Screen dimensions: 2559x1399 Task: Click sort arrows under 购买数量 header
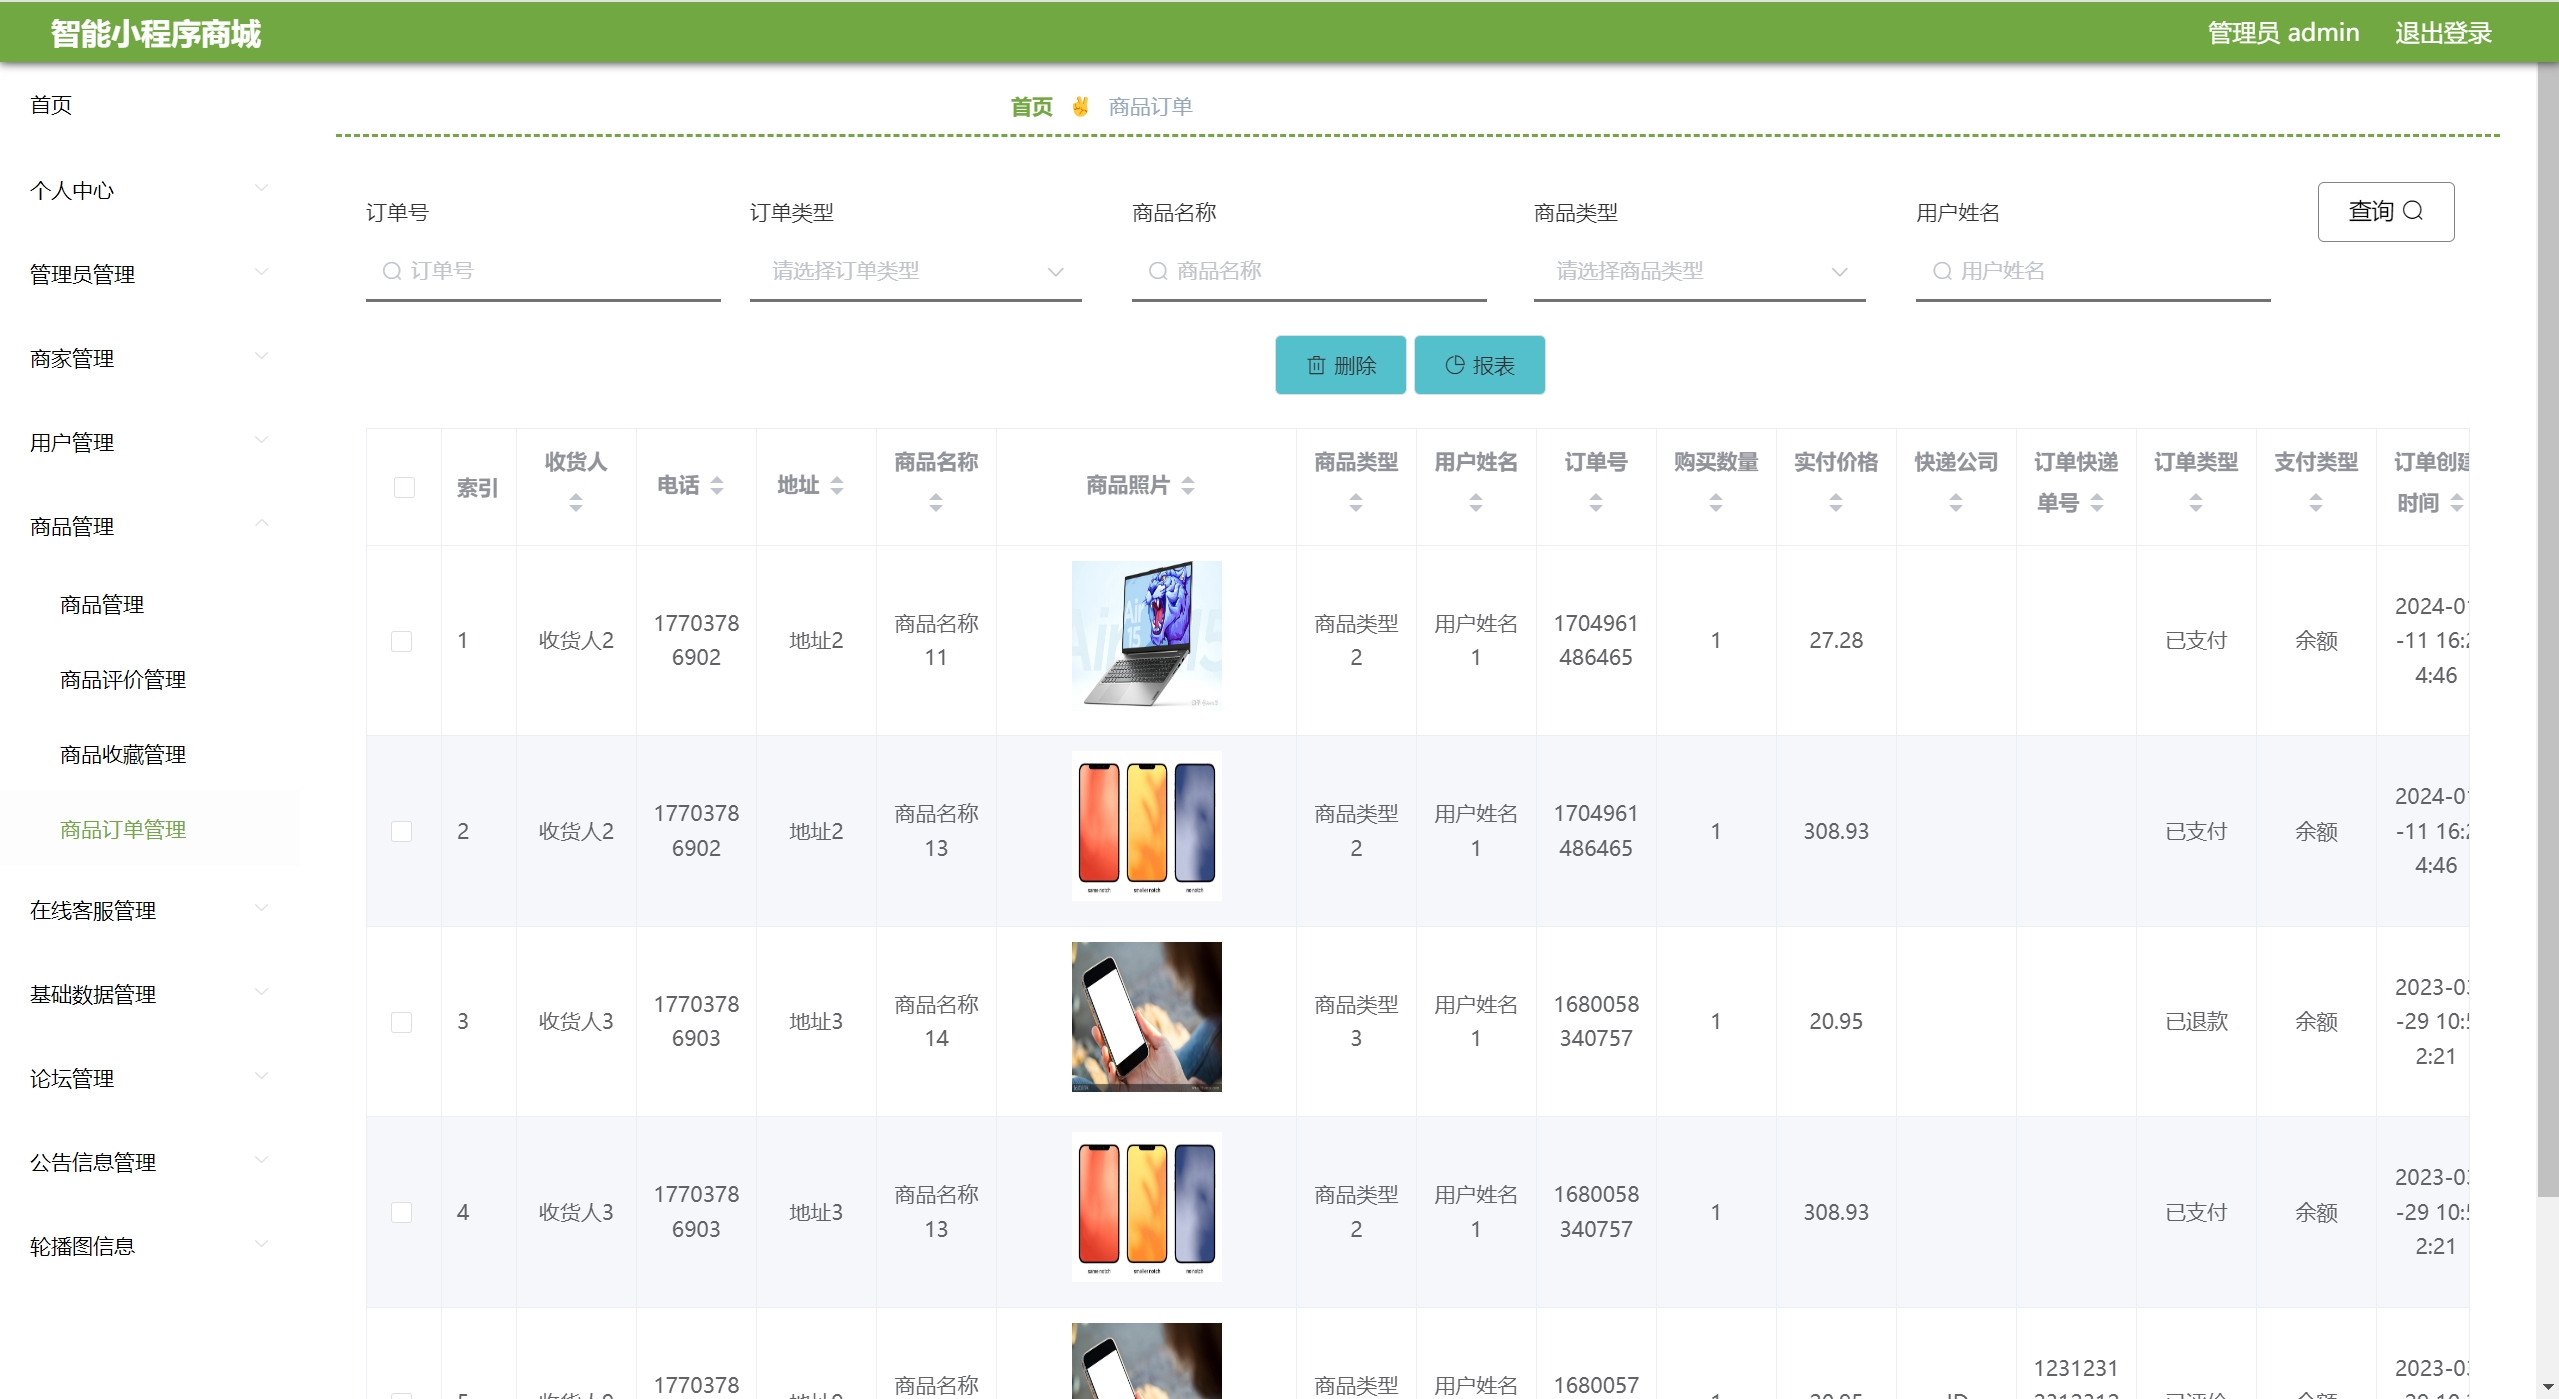(x=1715, y=503)
